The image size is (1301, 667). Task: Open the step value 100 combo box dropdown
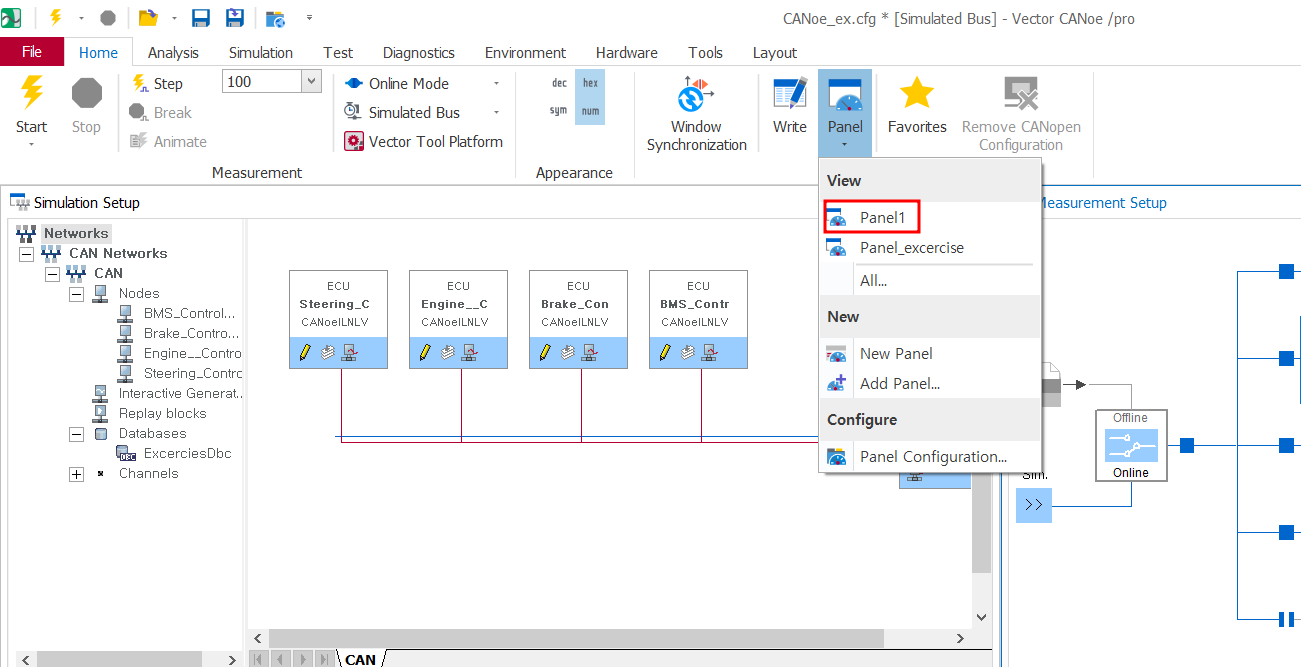pos(310,82)
